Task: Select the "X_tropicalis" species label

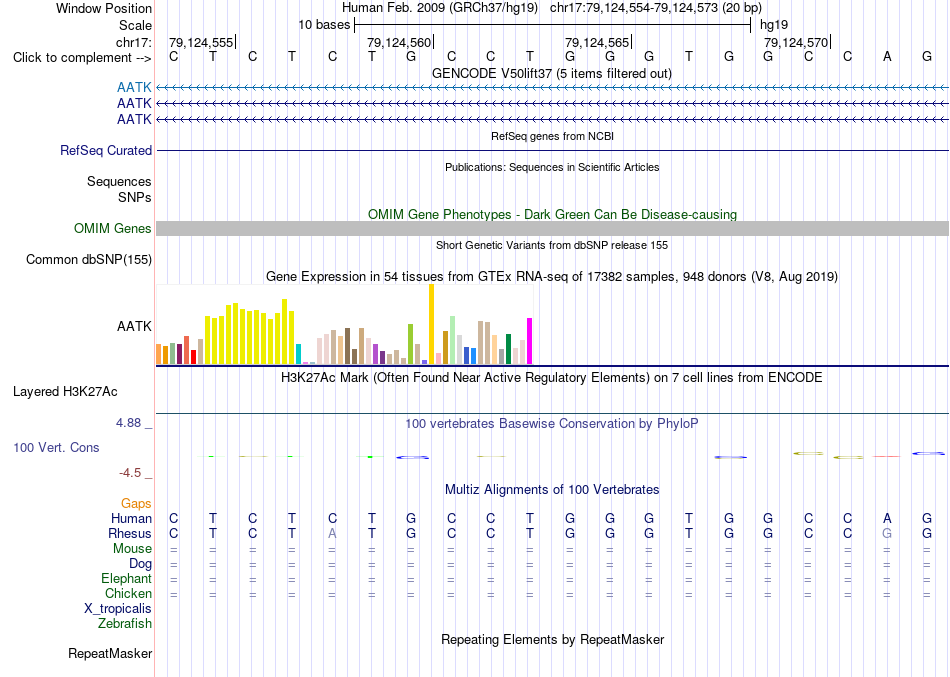Action: 118,609
